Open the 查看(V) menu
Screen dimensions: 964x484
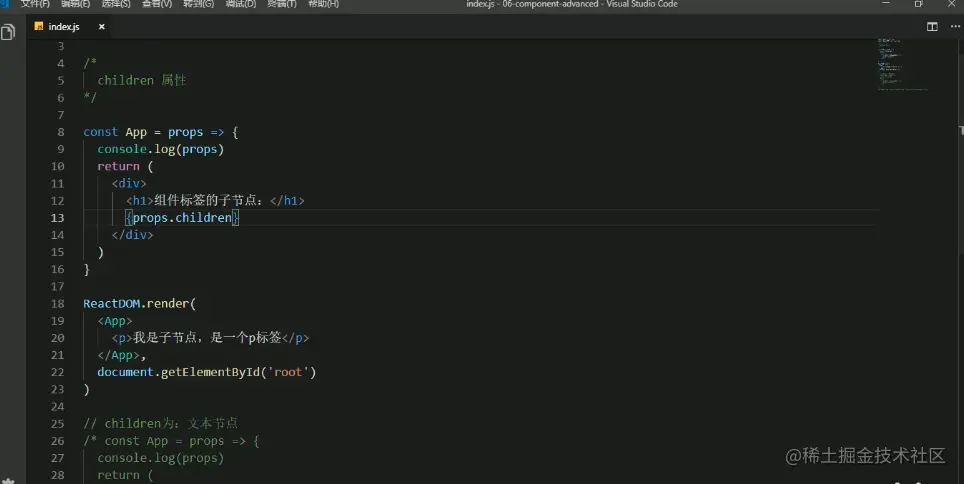(157, 4)
